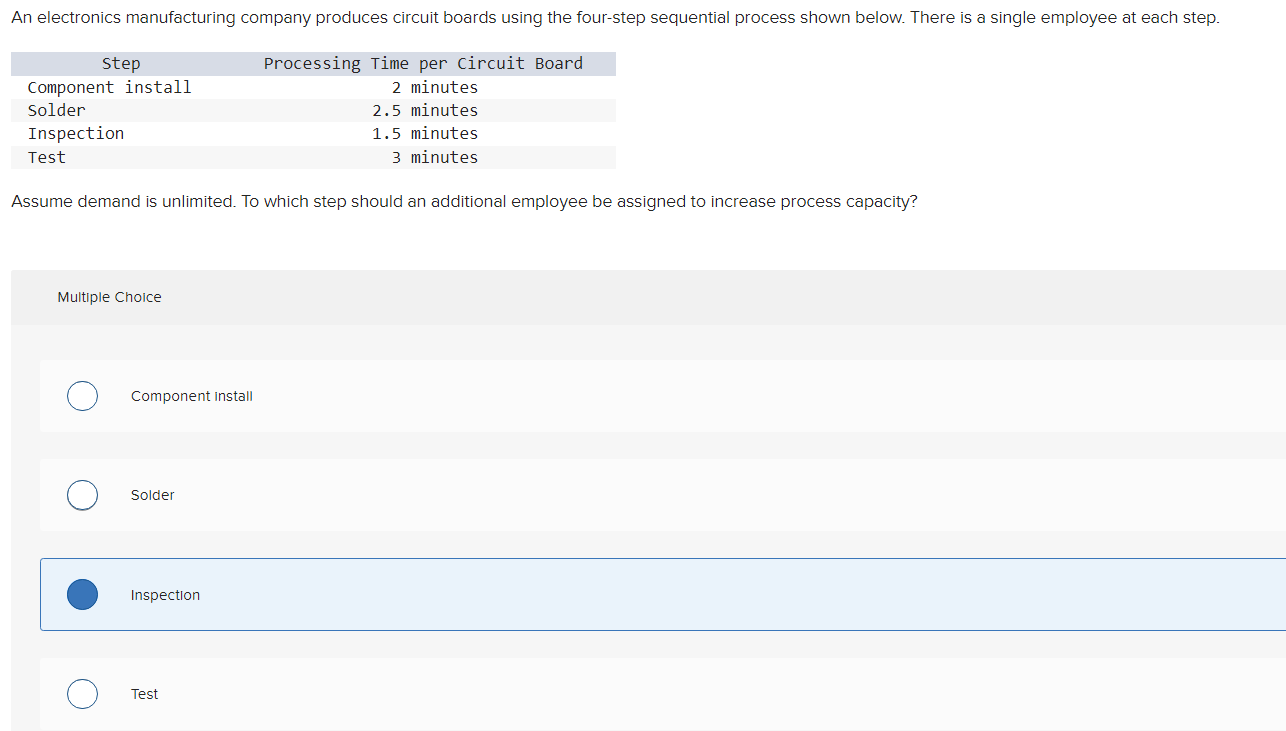Click the introductory electronics manufacturing company paragraph

615,19
